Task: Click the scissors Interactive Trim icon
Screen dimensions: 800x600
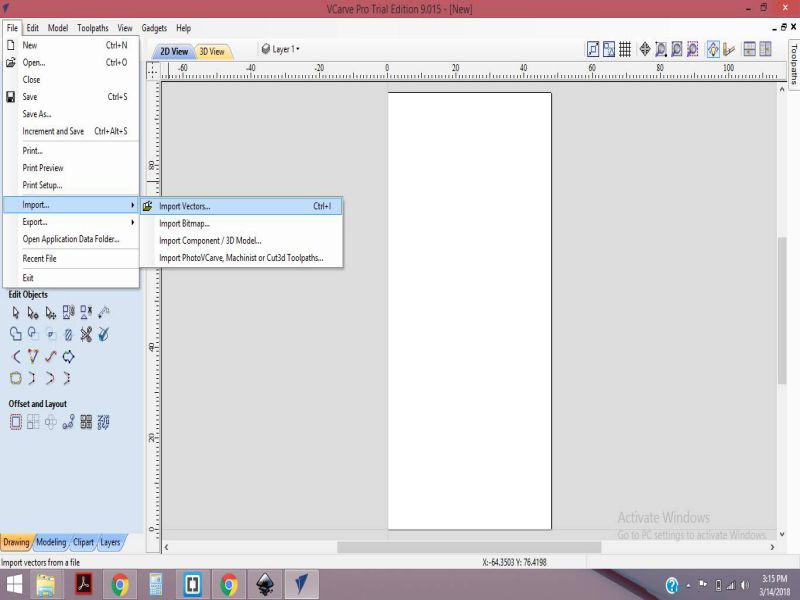Action: click(x=86, y=334)
